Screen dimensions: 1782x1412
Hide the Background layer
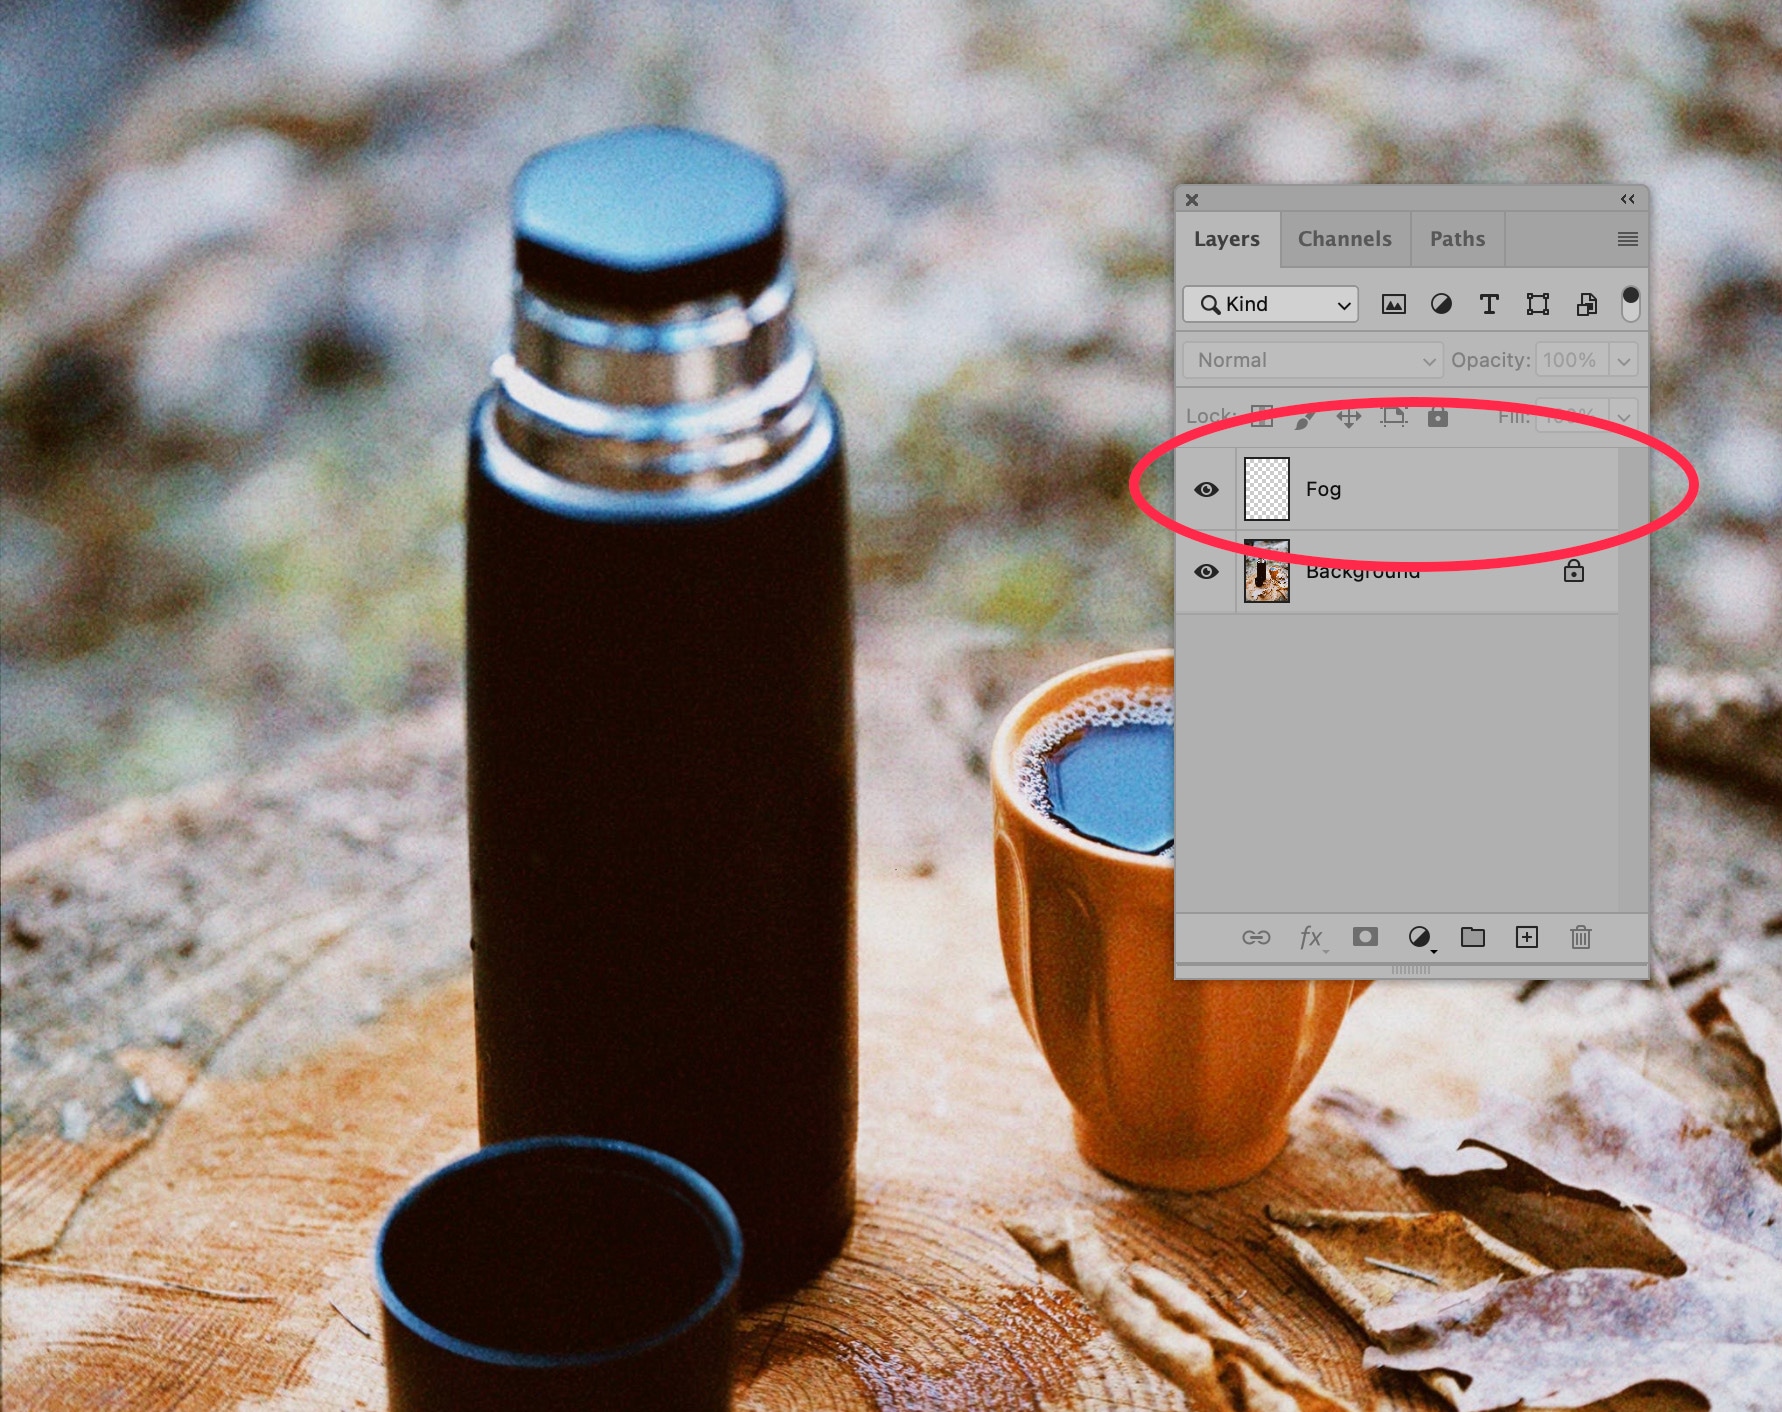click(1207, 572)
